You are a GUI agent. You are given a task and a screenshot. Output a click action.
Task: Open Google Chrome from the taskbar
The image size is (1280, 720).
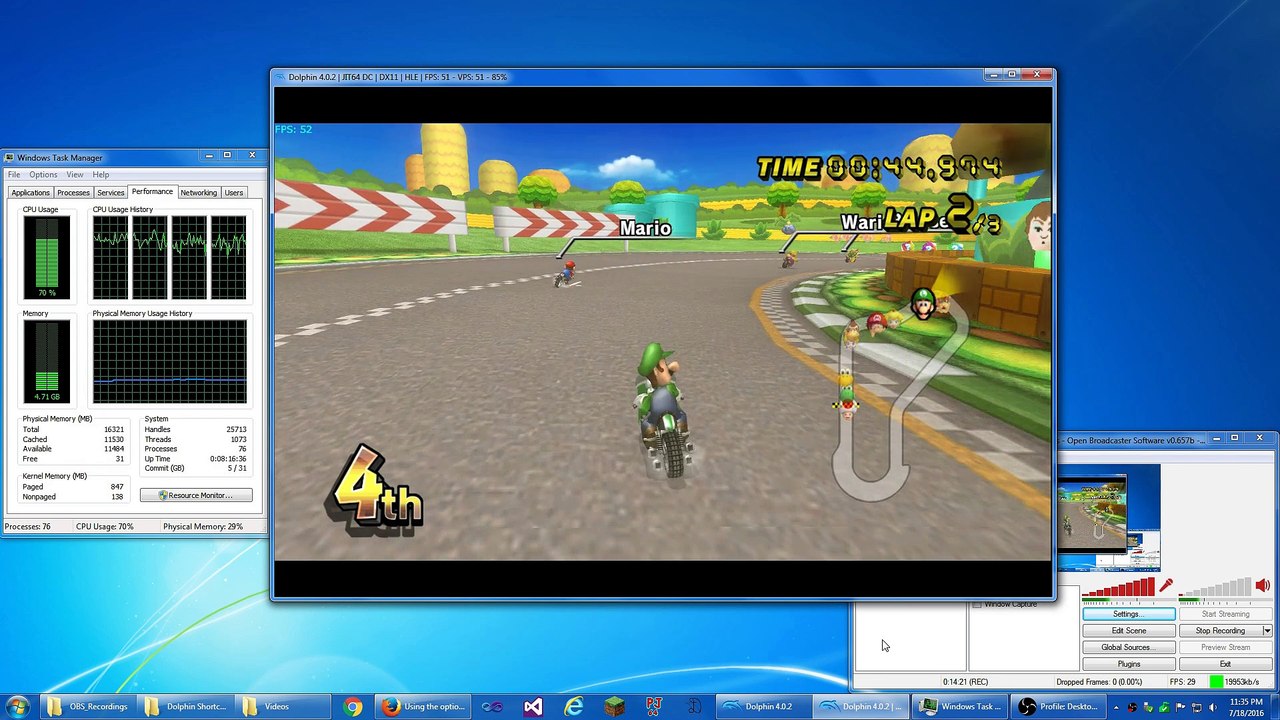coord(352,707)
